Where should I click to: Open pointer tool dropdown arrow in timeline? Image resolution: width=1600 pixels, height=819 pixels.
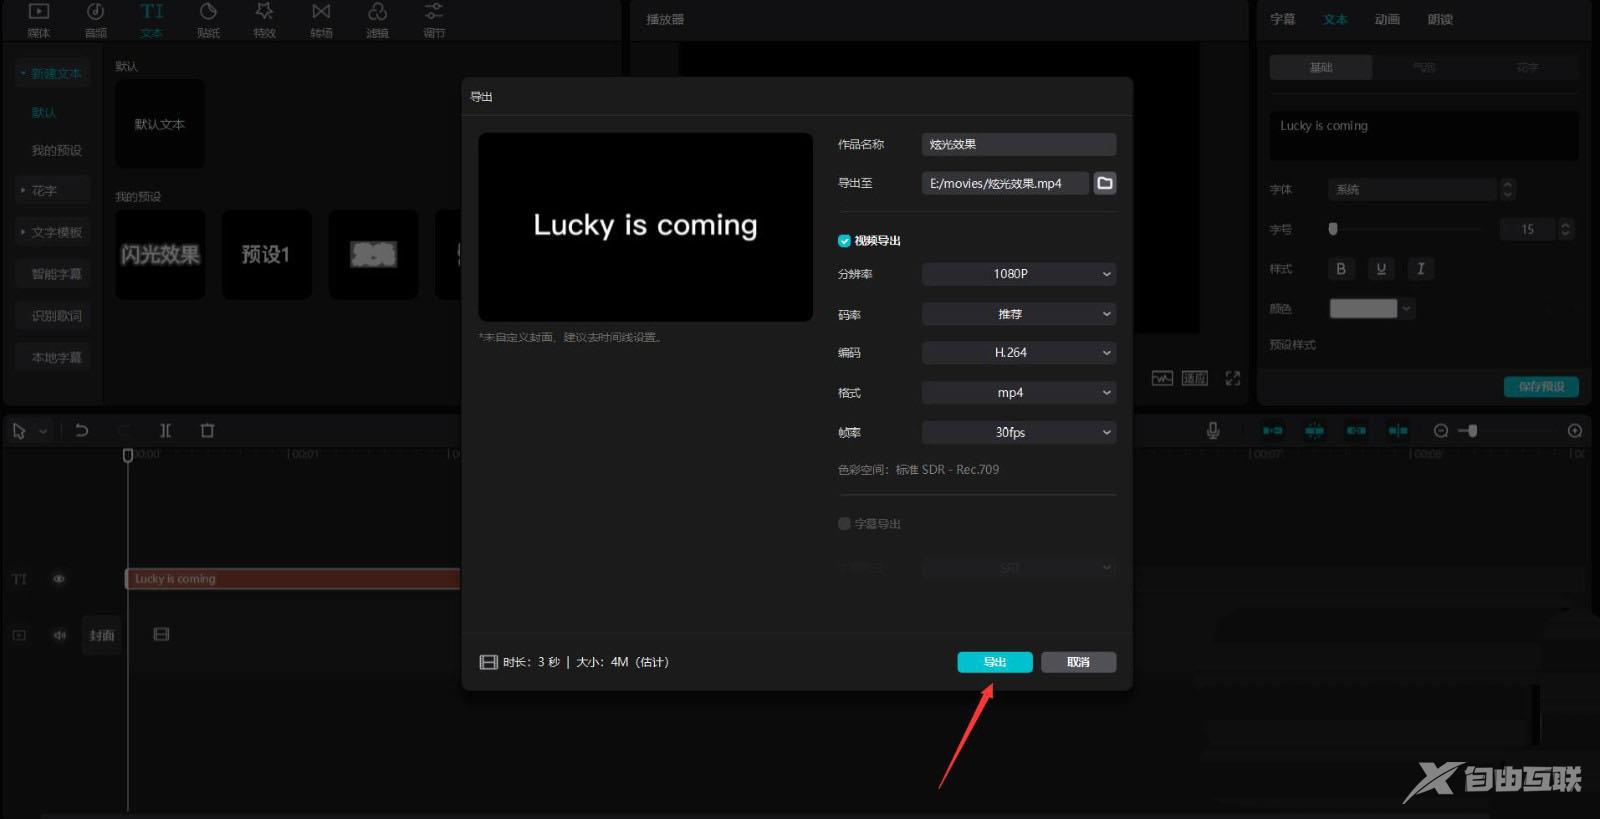43,431
